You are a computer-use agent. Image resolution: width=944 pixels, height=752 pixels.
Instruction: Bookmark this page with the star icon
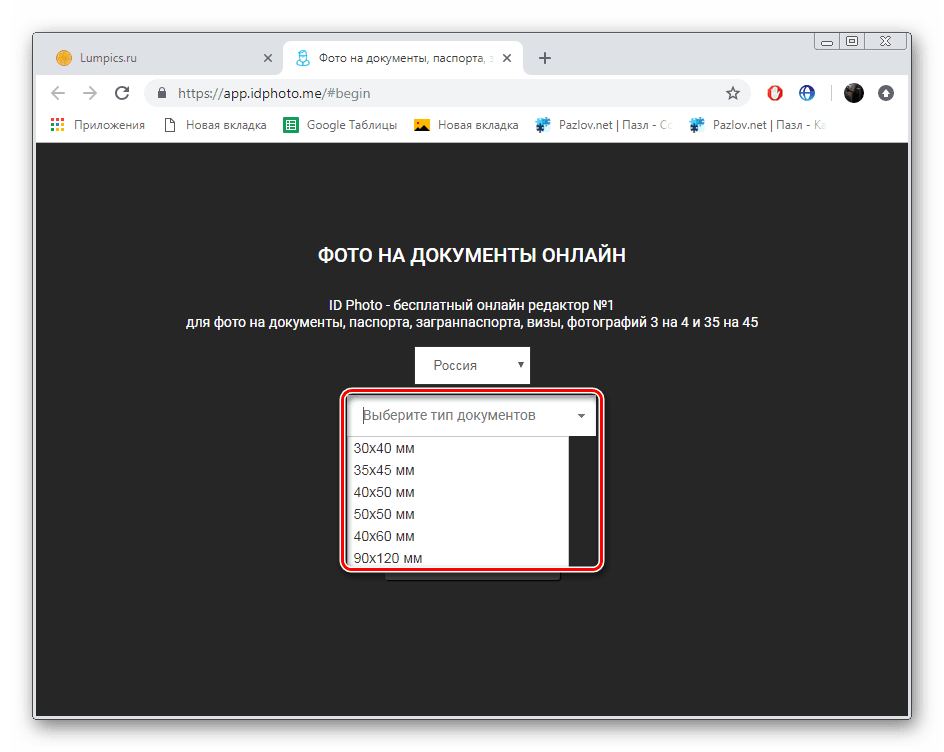click(732, 93)
